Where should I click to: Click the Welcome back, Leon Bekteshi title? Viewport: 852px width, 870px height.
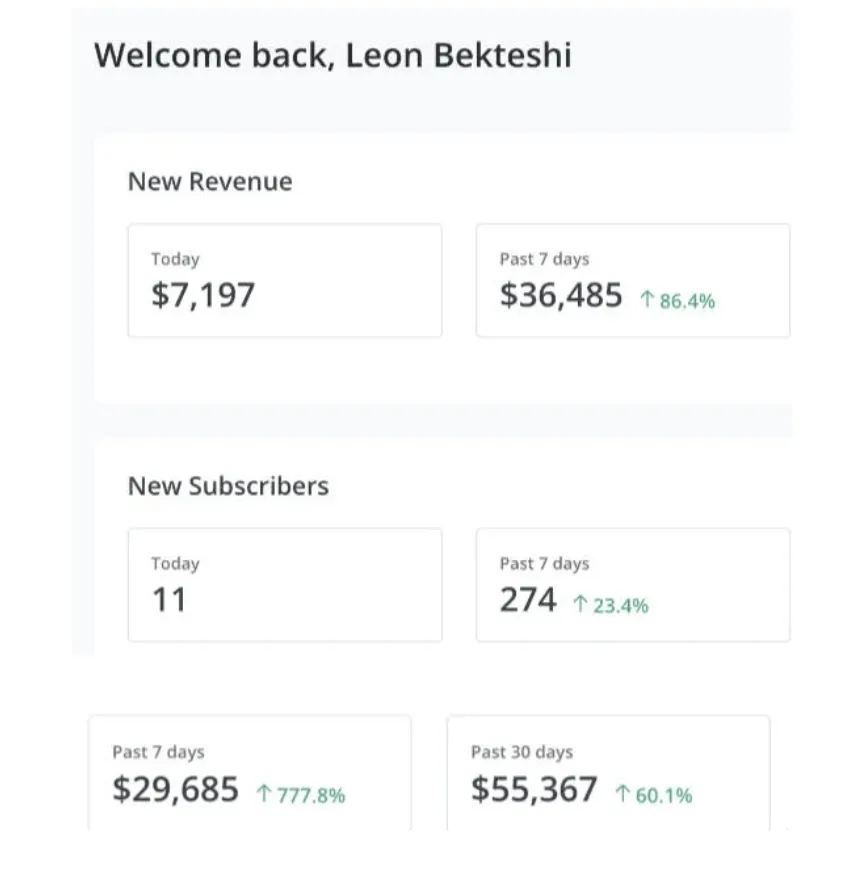(333, 55)
